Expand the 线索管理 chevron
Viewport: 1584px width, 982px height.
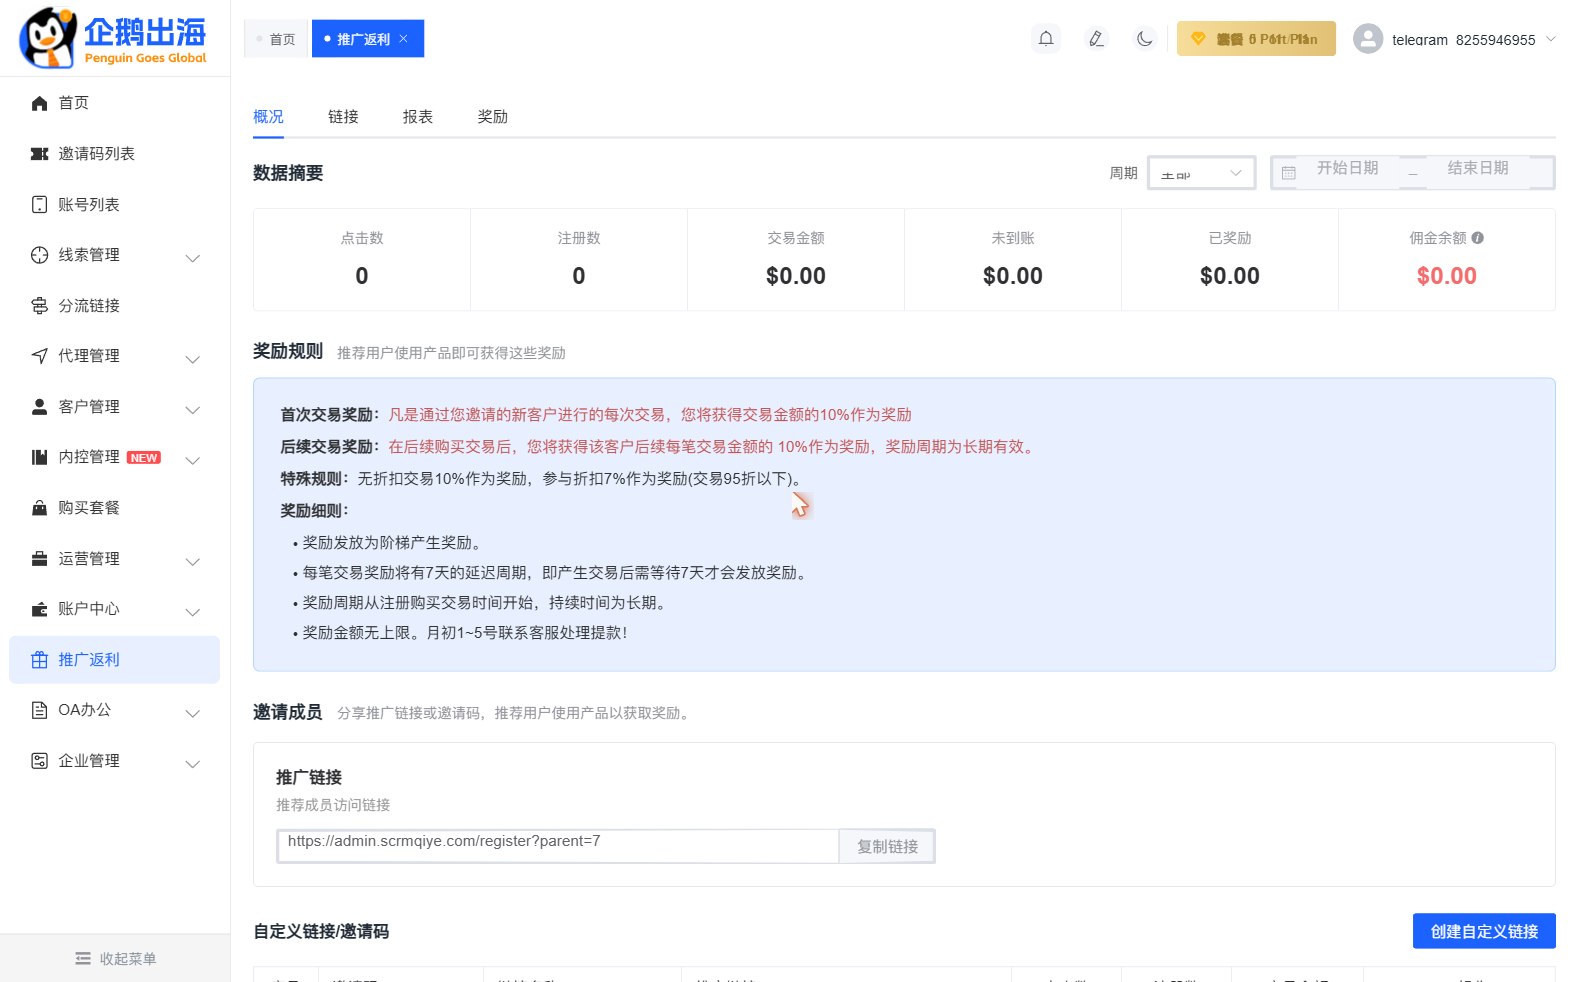click(193, 258)
